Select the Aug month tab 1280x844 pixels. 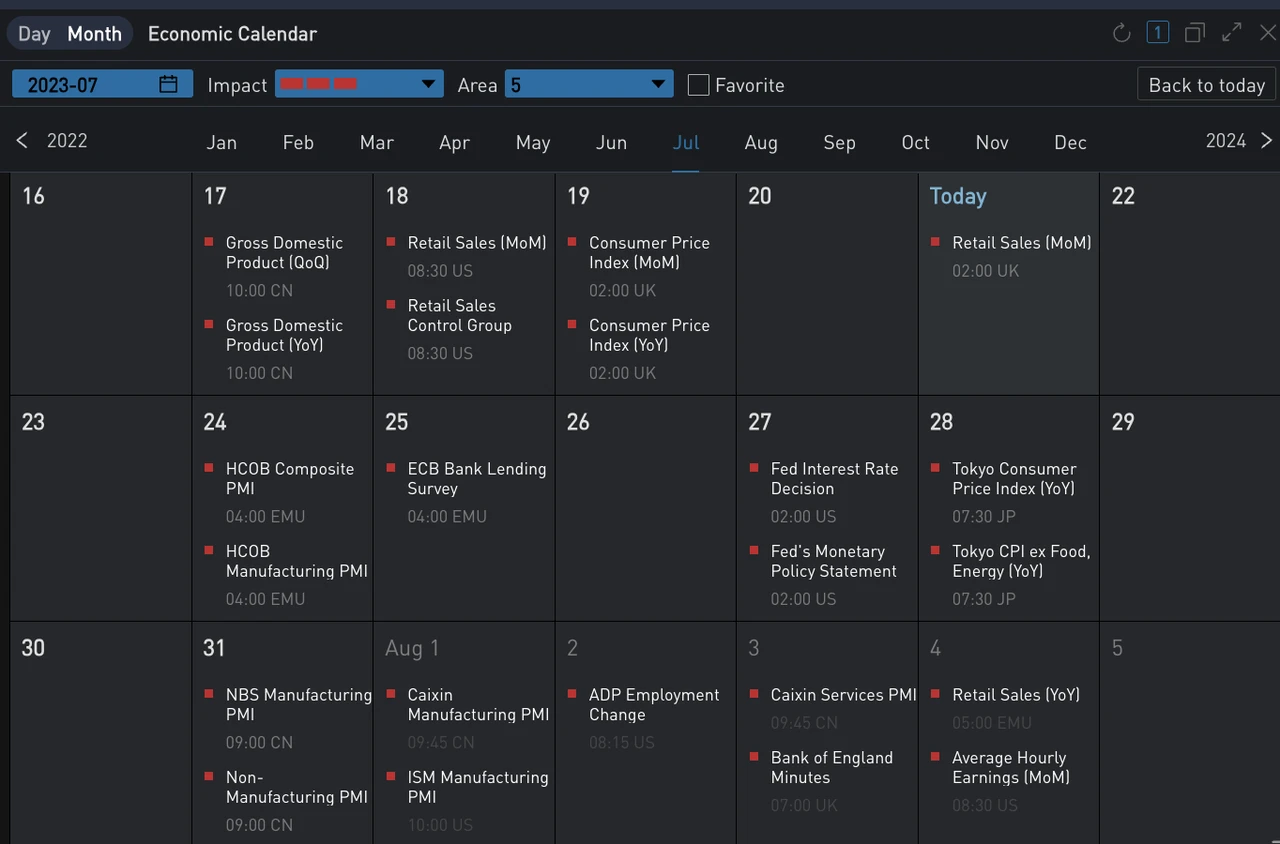[761, 142]
